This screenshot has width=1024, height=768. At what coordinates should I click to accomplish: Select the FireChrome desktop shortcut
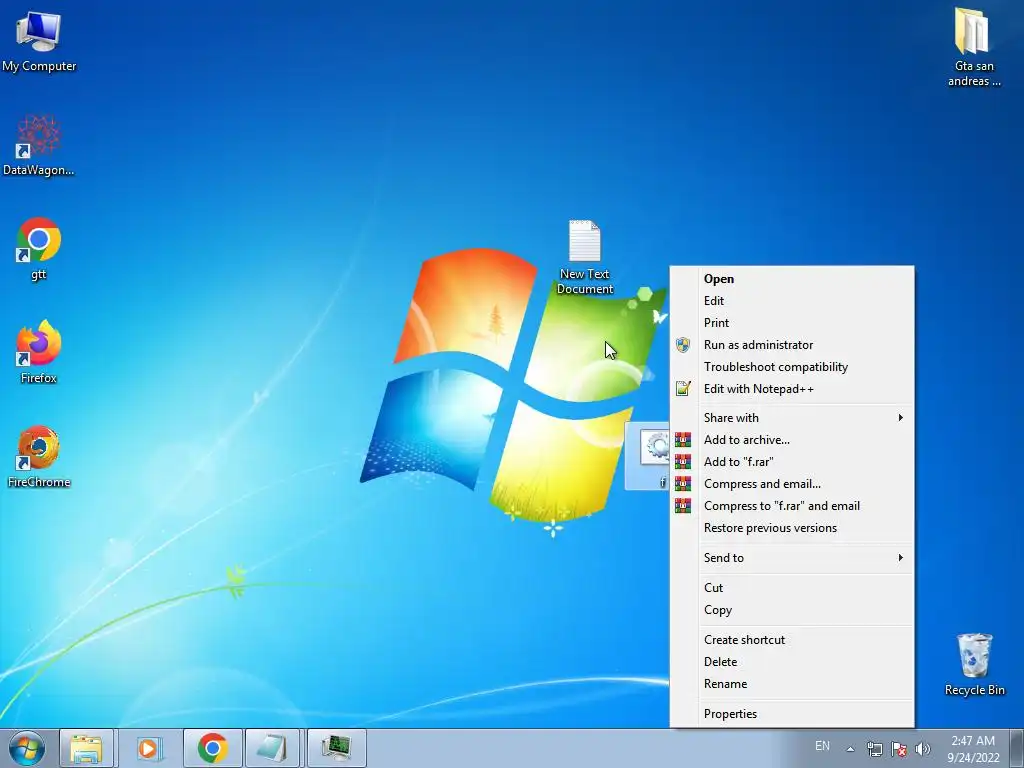pos(39,456)
